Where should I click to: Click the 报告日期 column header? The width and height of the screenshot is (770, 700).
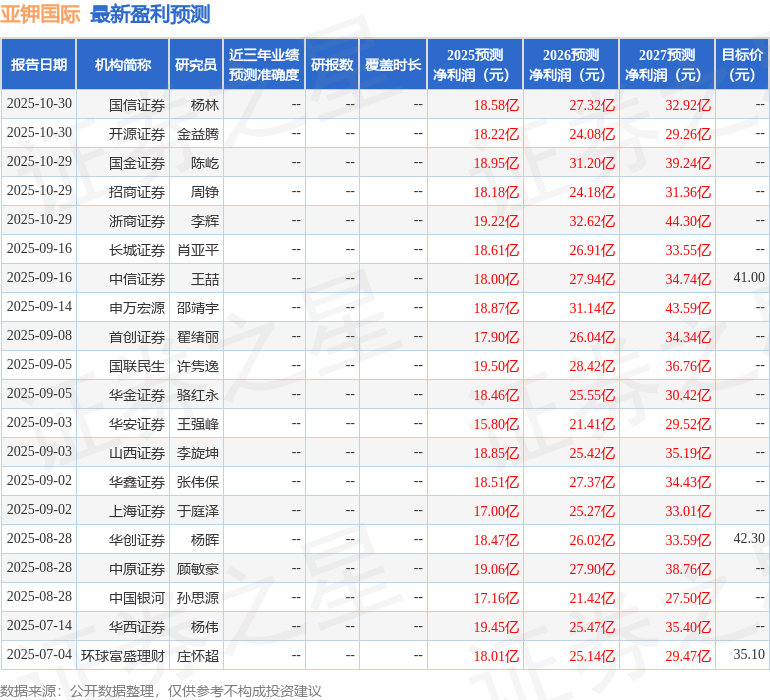click(x=39, y=65)
